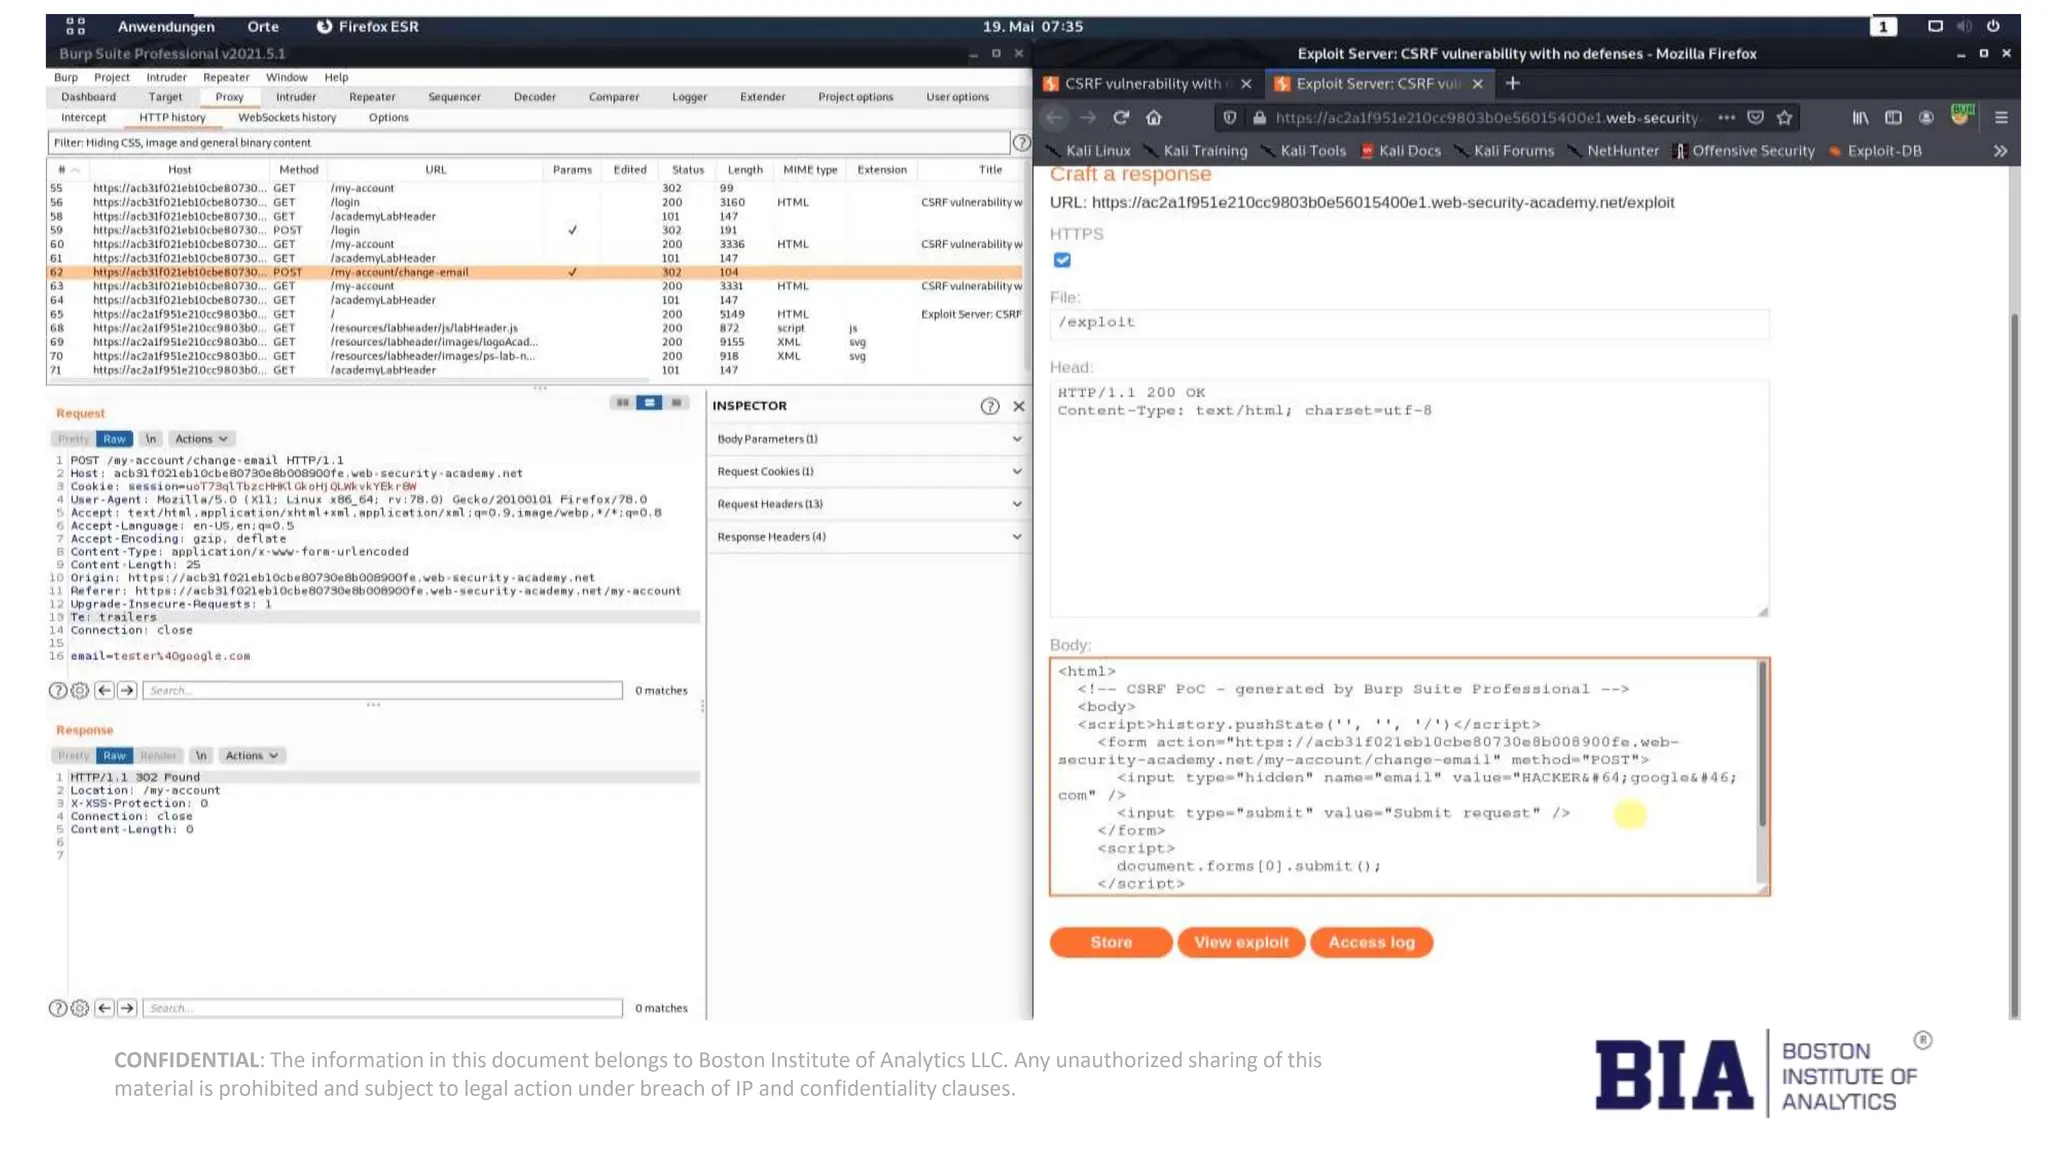Uncheck the HTTPS checkbox
Screen dimensions: 2048x1152
tap(1062, 261)
